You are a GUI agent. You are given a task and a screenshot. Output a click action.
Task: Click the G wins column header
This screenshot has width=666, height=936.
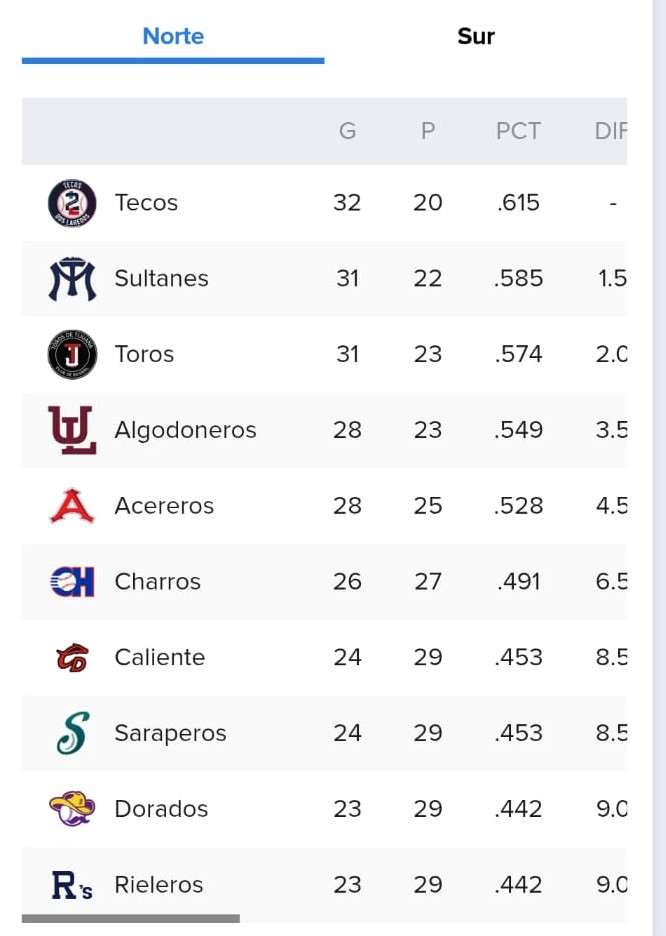coord(347,131)
